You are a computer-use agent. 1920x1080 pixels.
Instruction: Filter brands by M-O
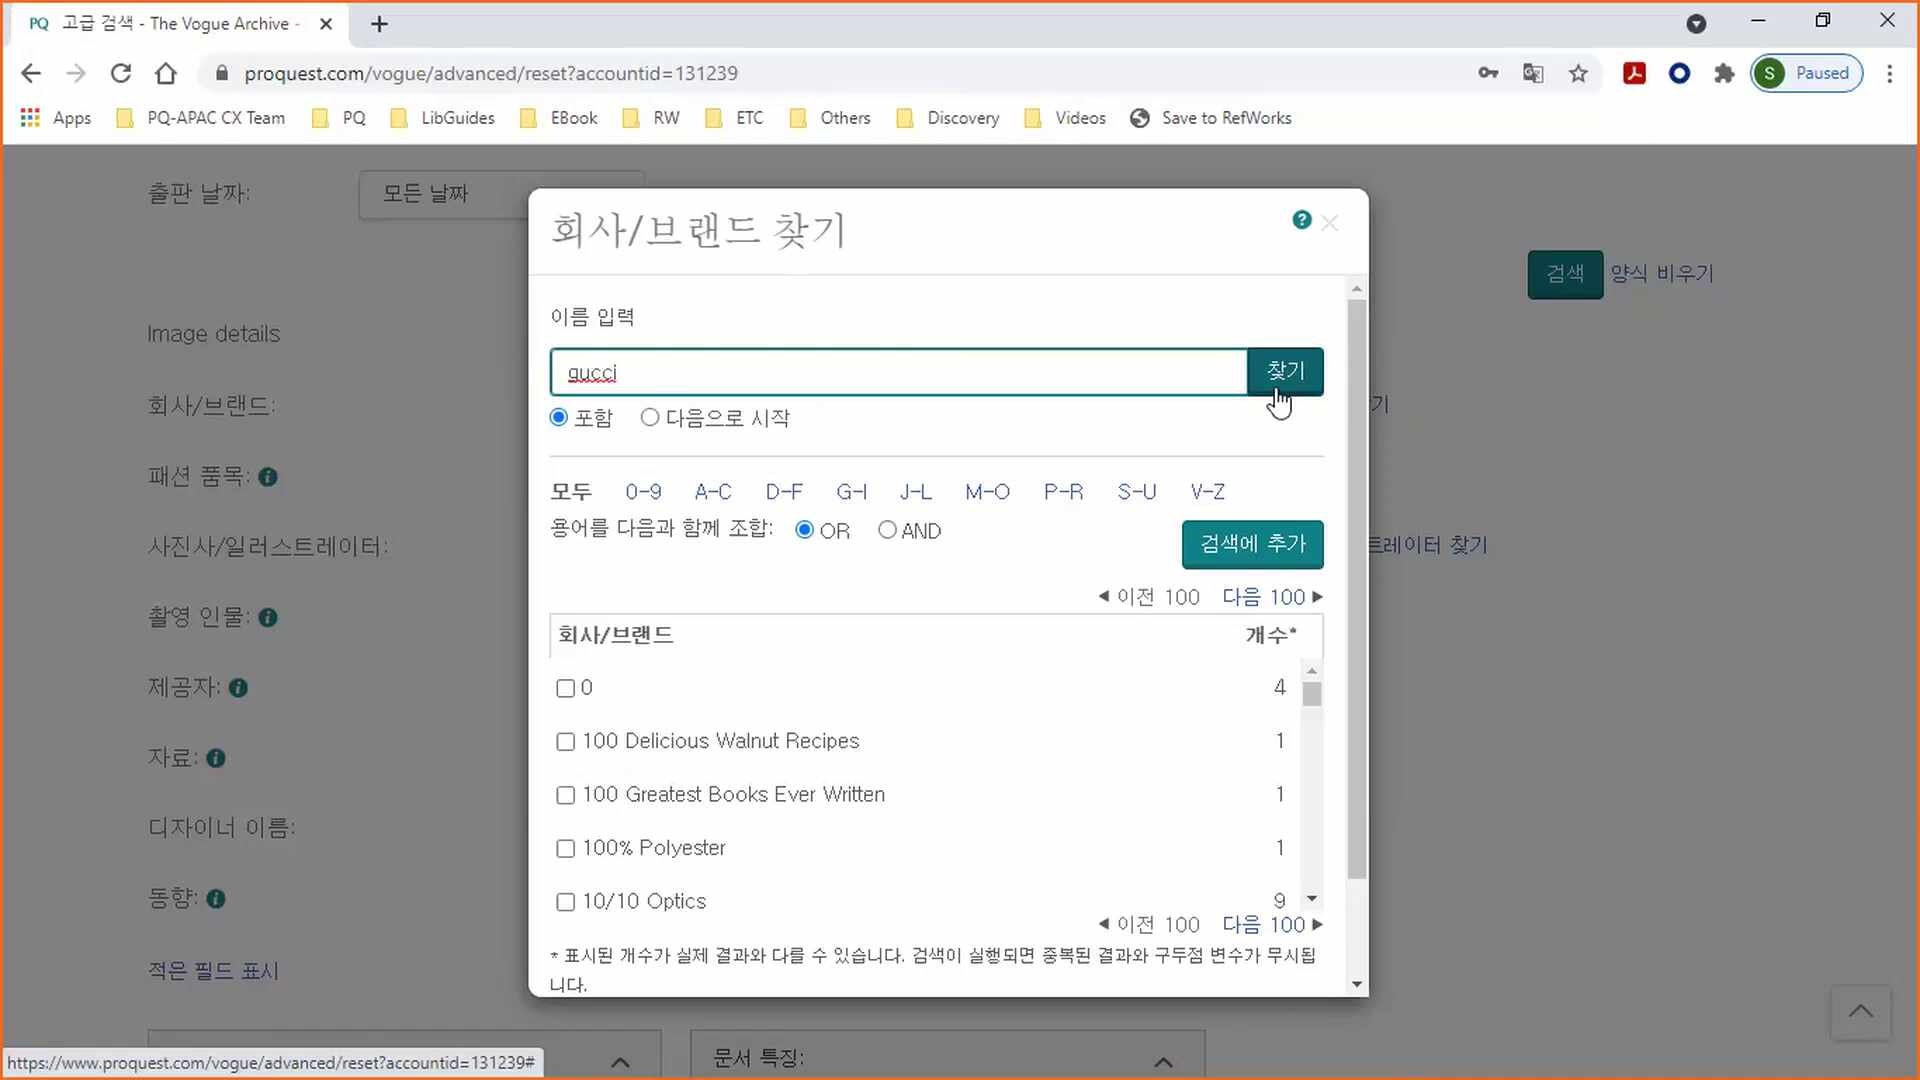click(x=987, y=491)
